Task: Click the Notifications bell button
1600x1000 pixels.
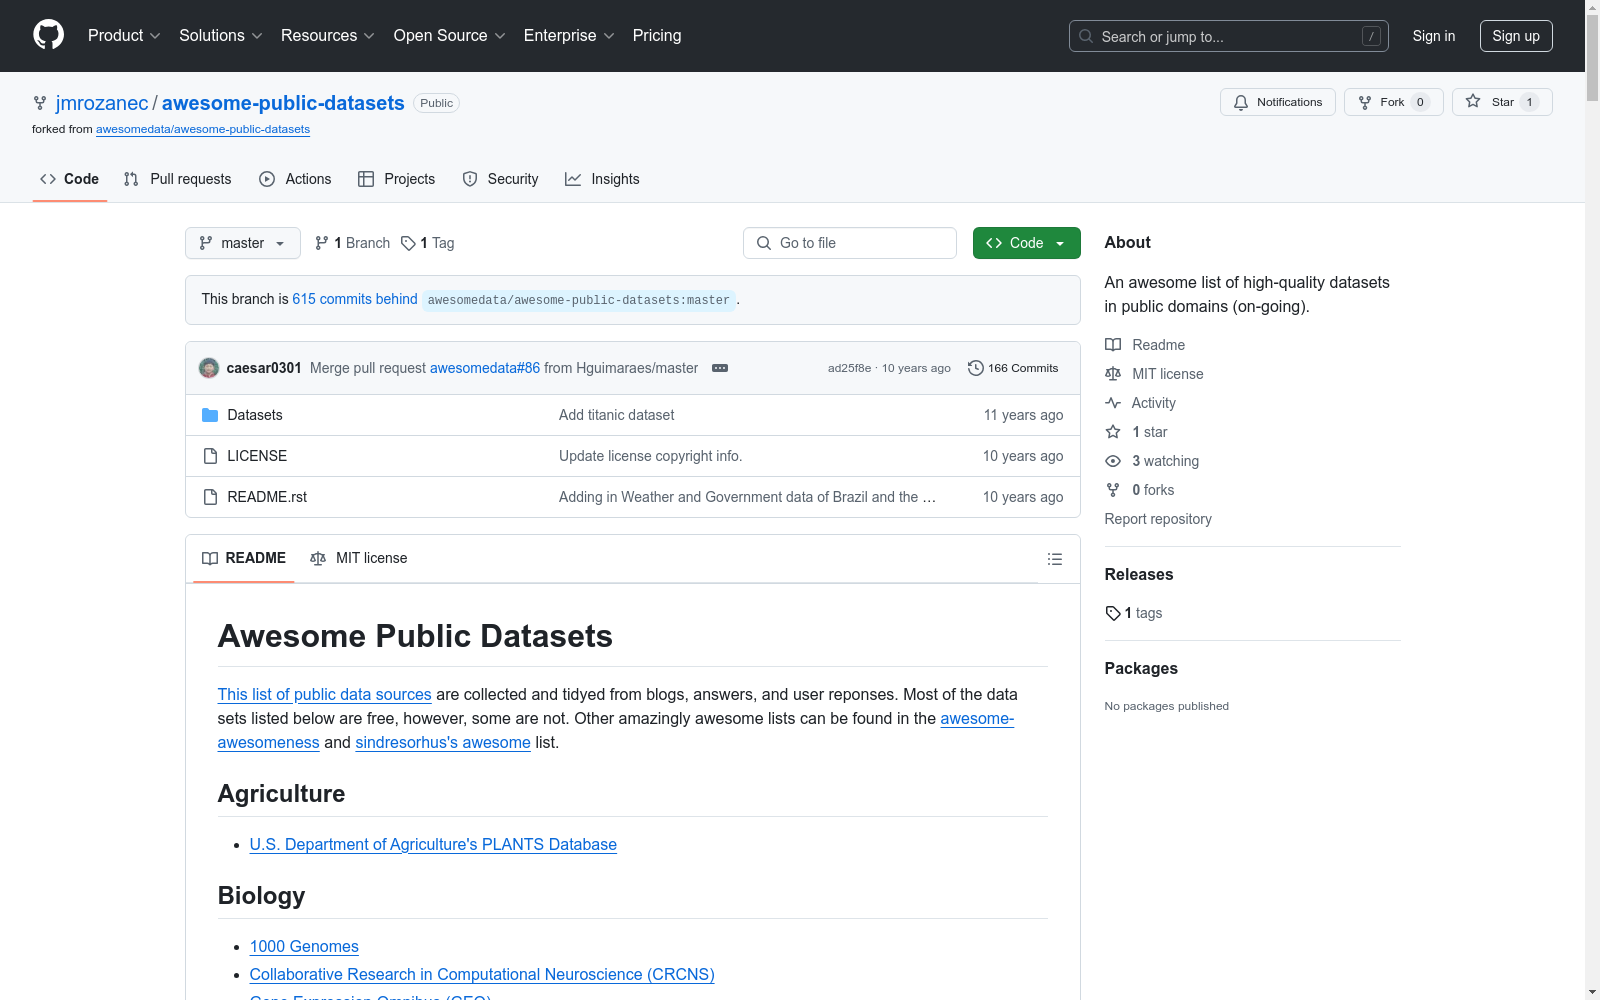Action: click(x=1277, y=102)
